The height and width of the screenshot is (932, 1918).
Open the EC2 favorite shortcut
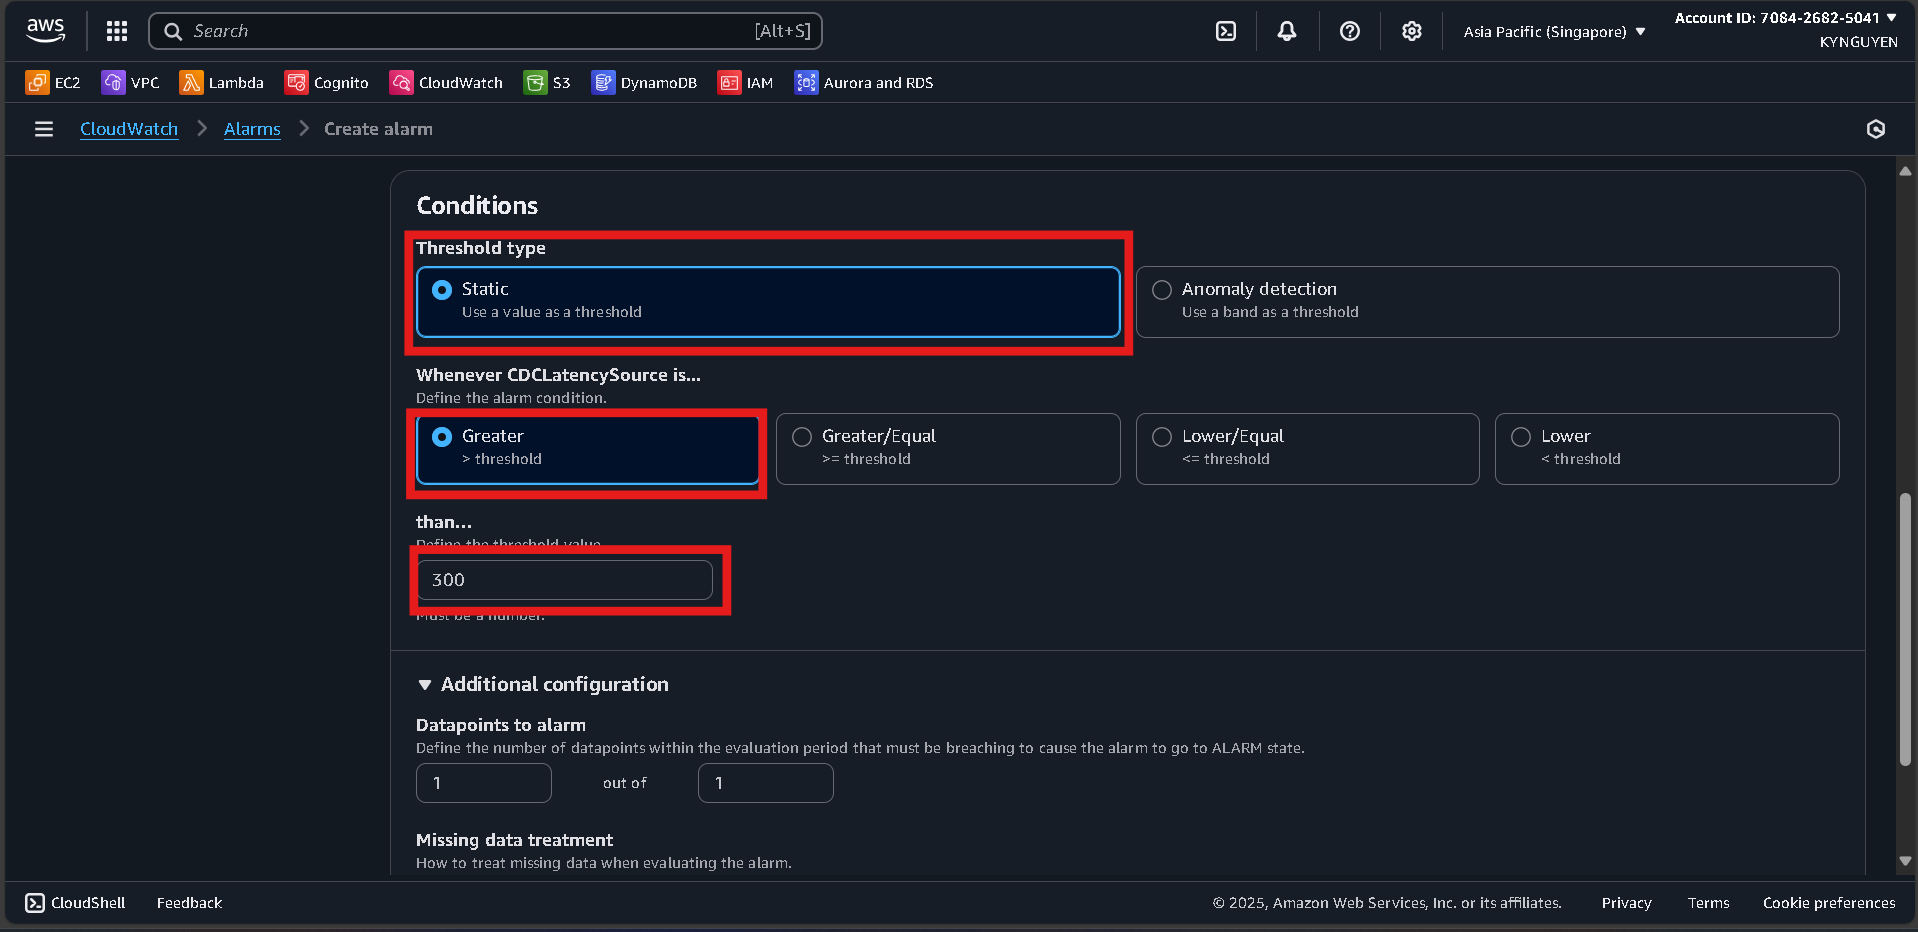click(52, 82)
